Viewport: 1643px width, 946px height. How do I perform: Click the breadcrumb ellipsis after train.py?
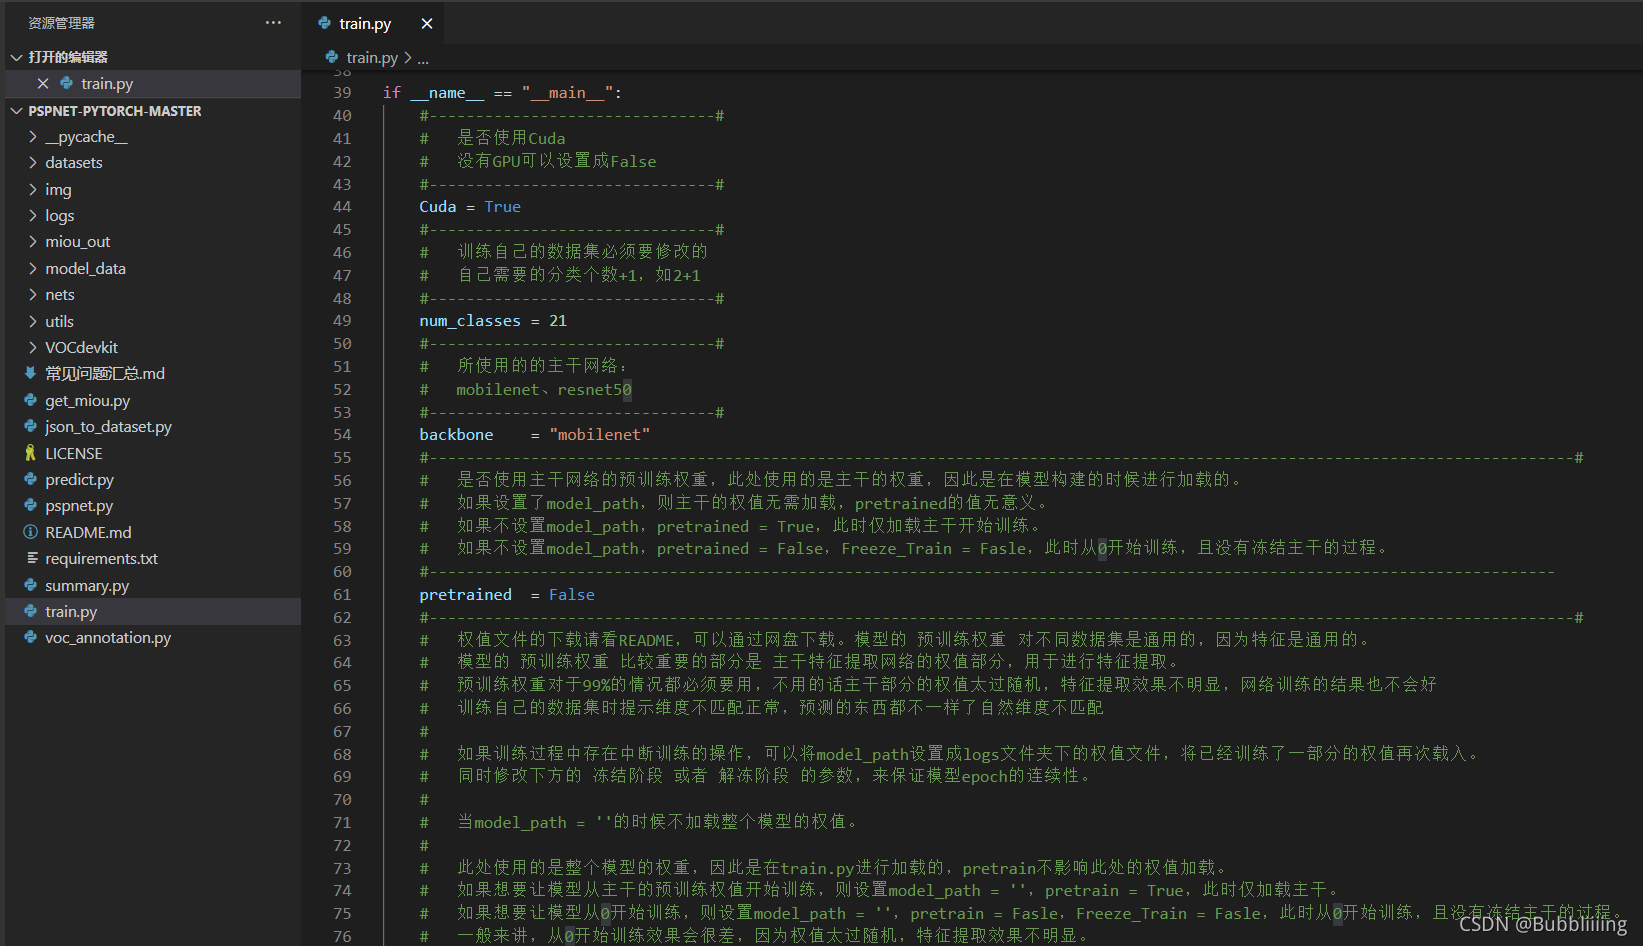(423, 59)
